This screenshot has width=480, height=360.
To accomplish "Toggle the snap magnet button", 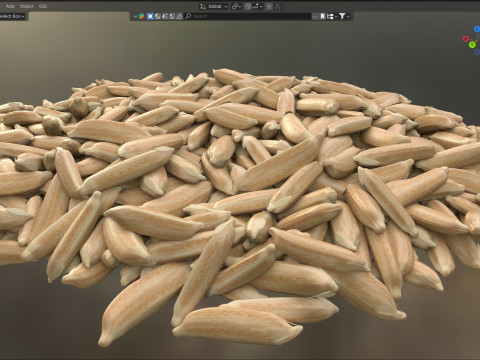I will (247, 6).
